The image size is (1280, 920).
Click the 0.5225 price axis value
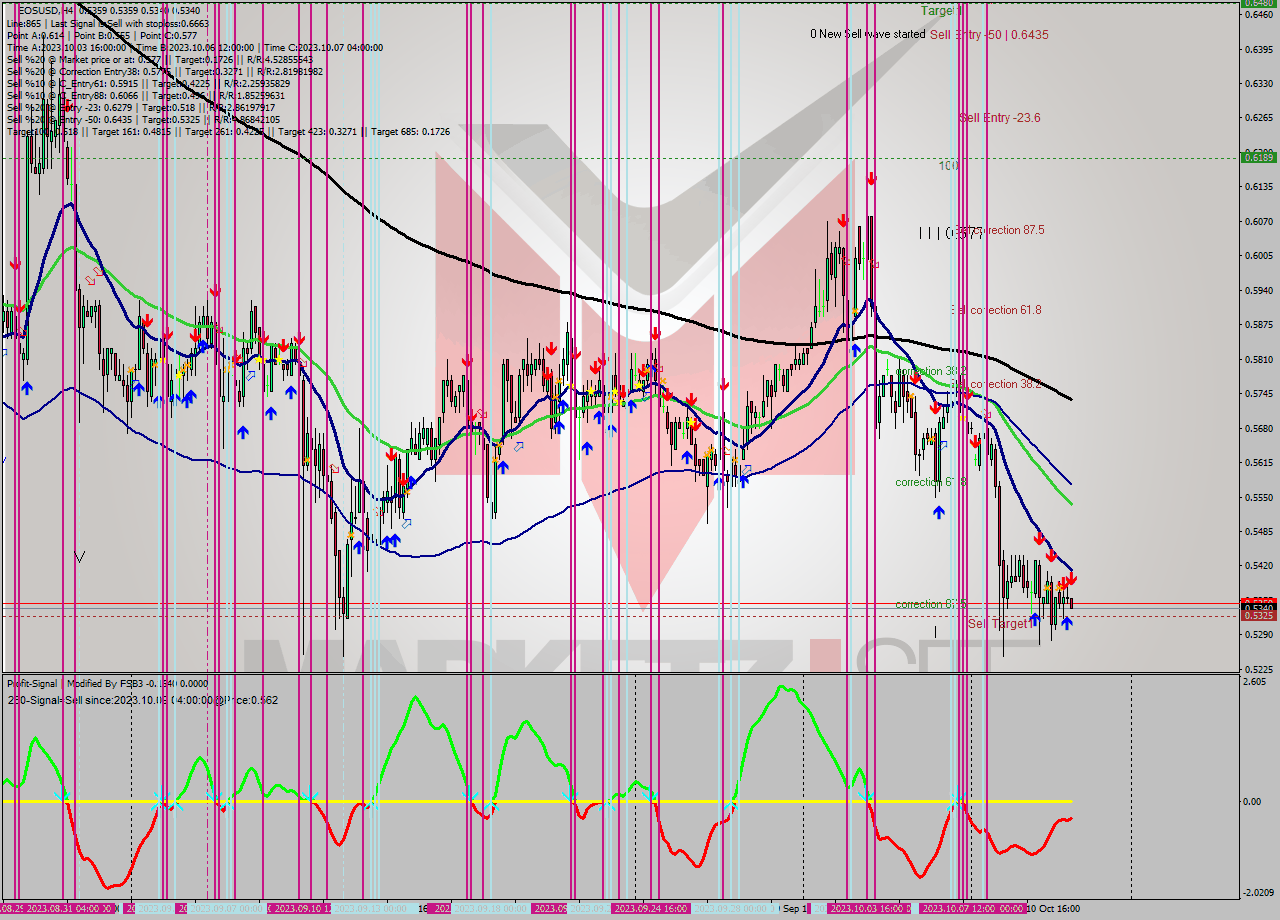point(1258,669)
